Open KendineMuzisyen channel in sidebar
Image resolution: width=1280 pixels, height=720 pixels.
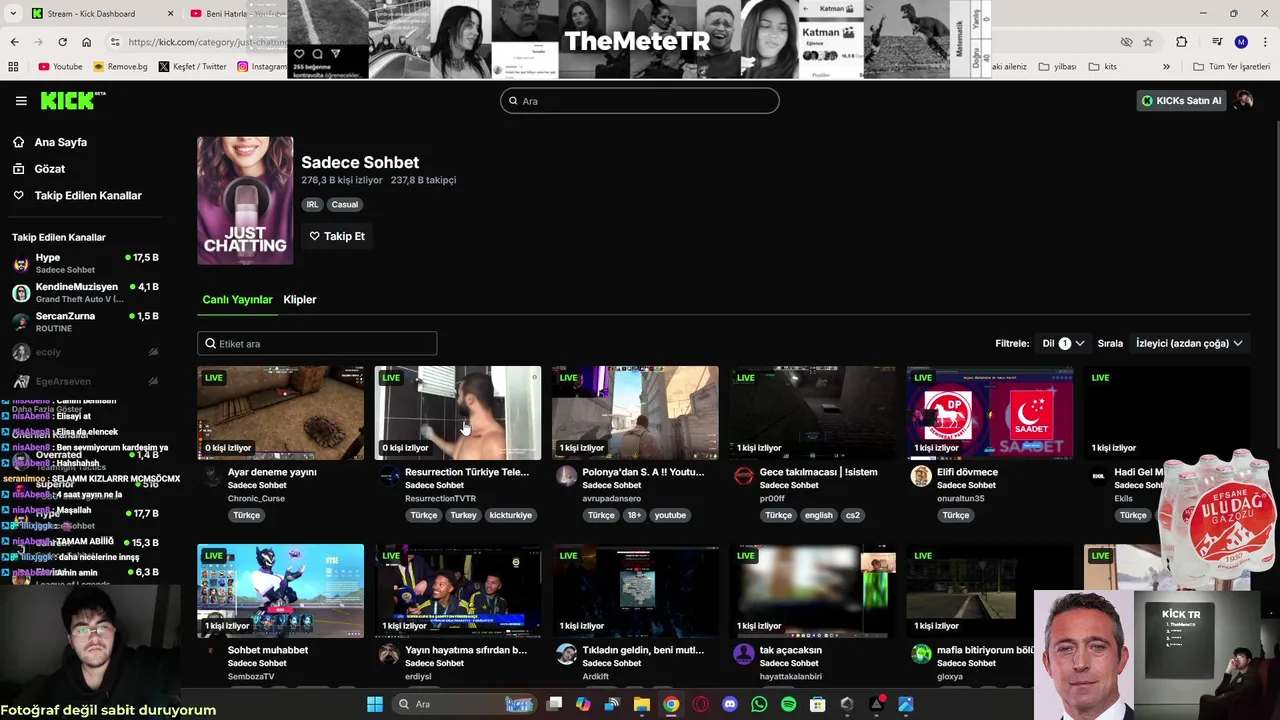tap(85, 292)
